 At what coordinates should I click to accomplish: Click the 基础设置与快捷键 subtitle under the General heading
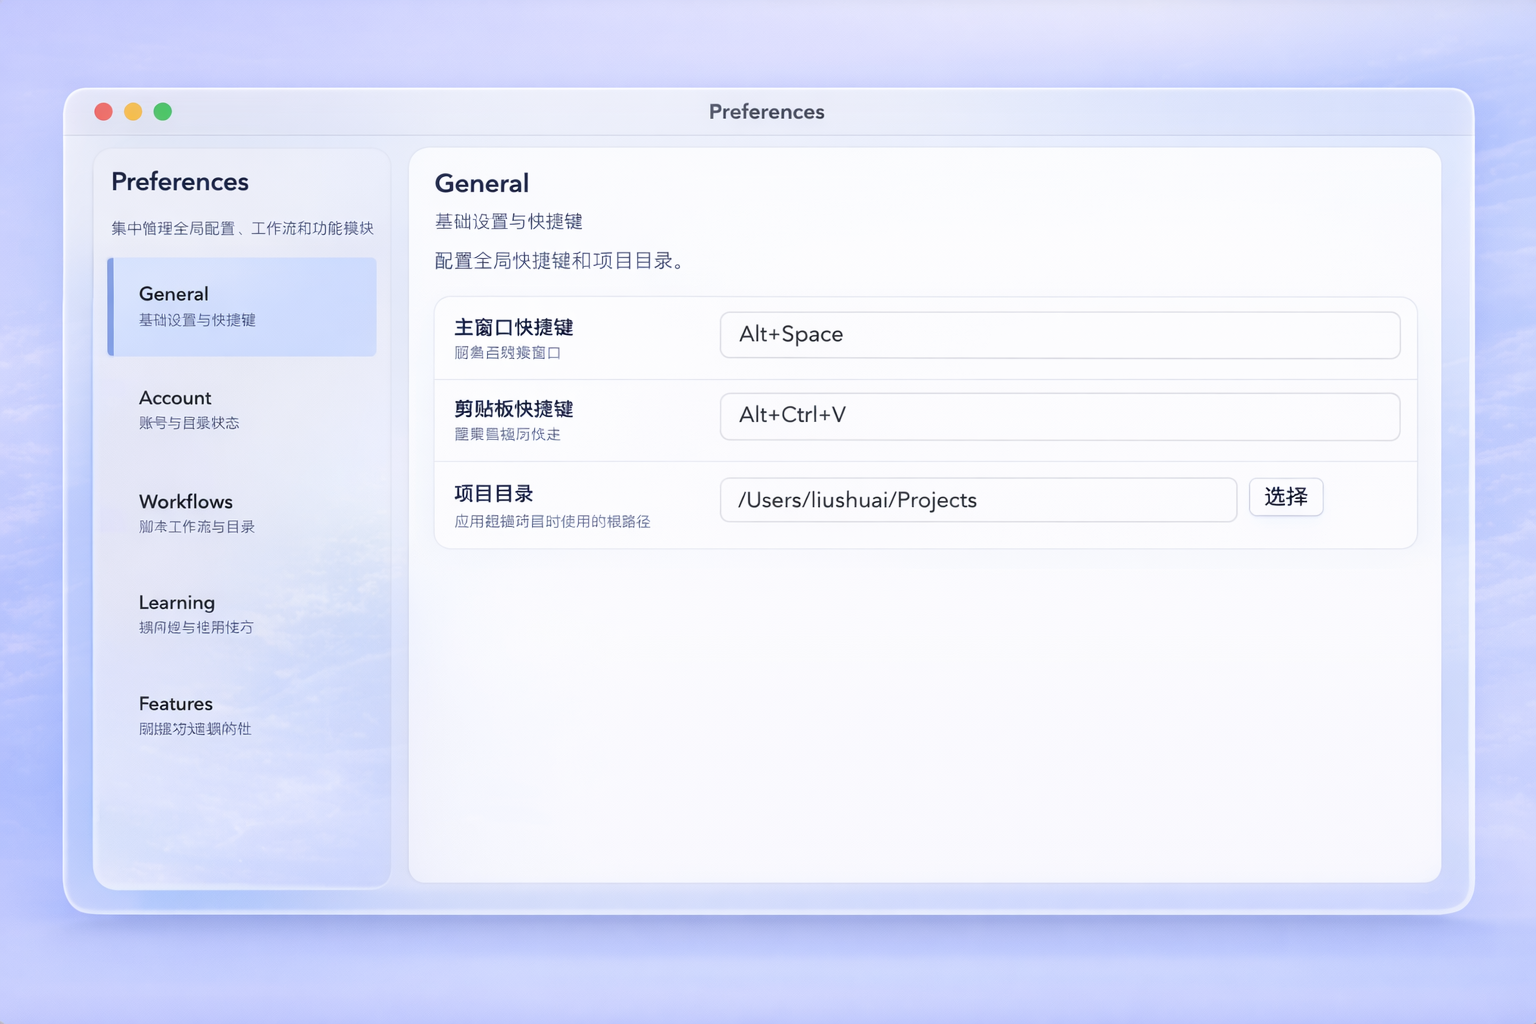pyautogui.click(x=508, y=222)
